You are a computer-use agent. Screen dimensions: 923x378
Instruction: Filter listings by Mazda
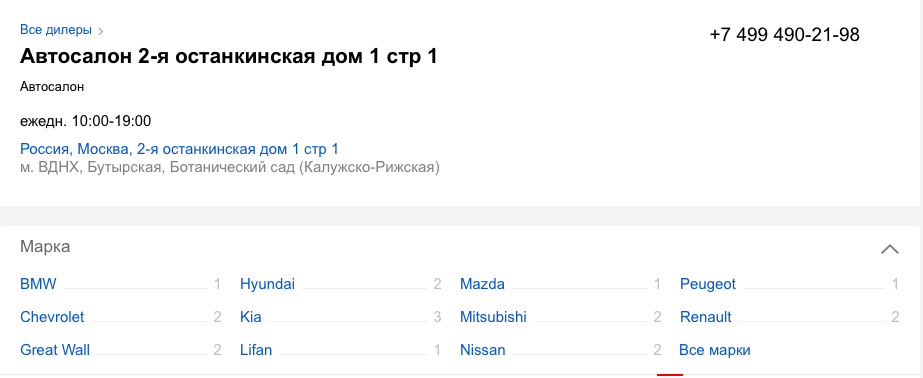point(482,284)
